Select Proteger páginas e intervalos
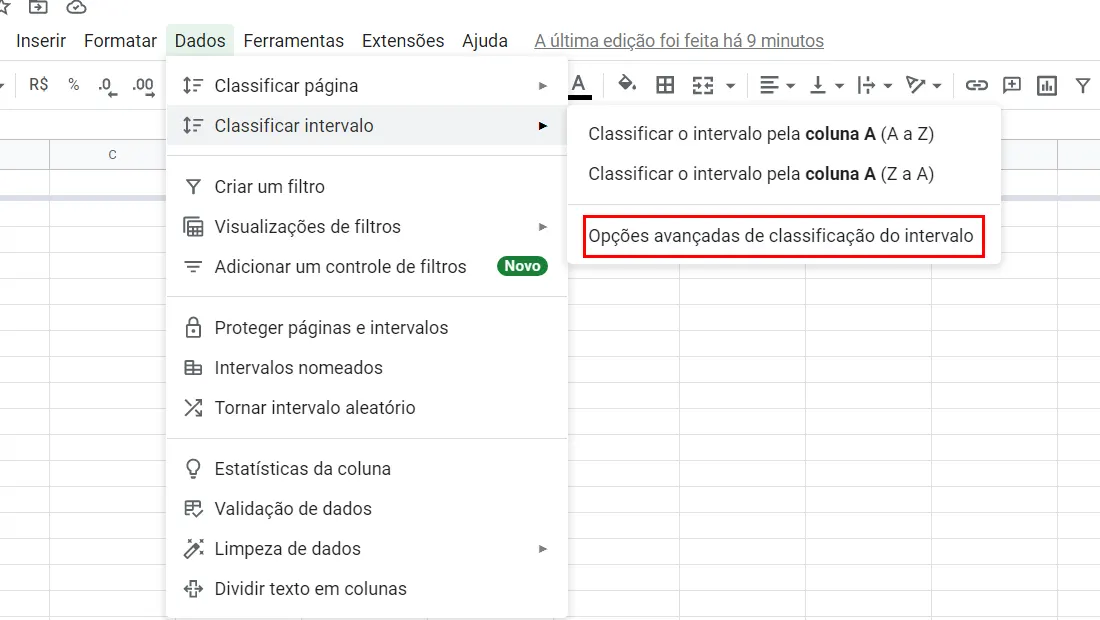 [x=366, y=328]
